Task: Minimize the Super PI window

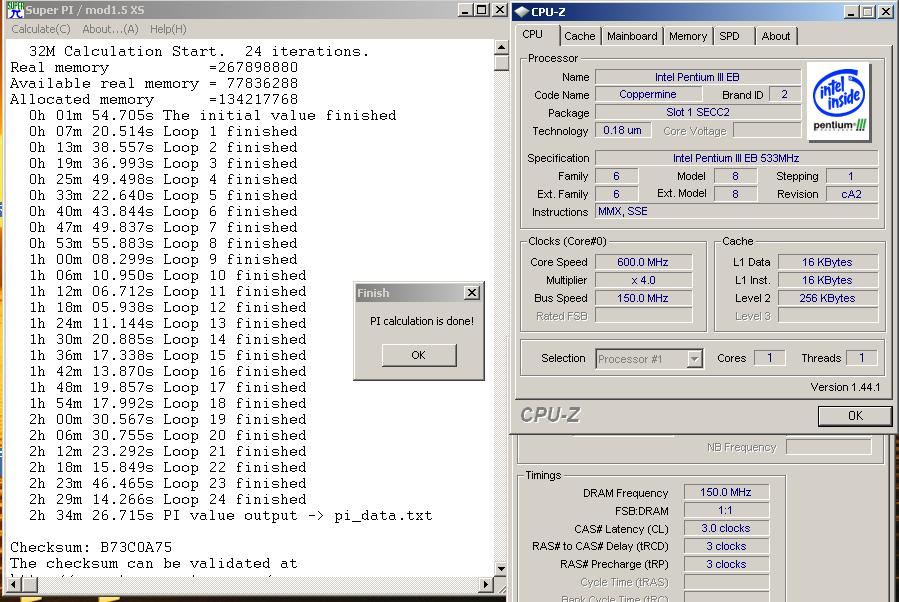Action: click(x=466, y=10)
